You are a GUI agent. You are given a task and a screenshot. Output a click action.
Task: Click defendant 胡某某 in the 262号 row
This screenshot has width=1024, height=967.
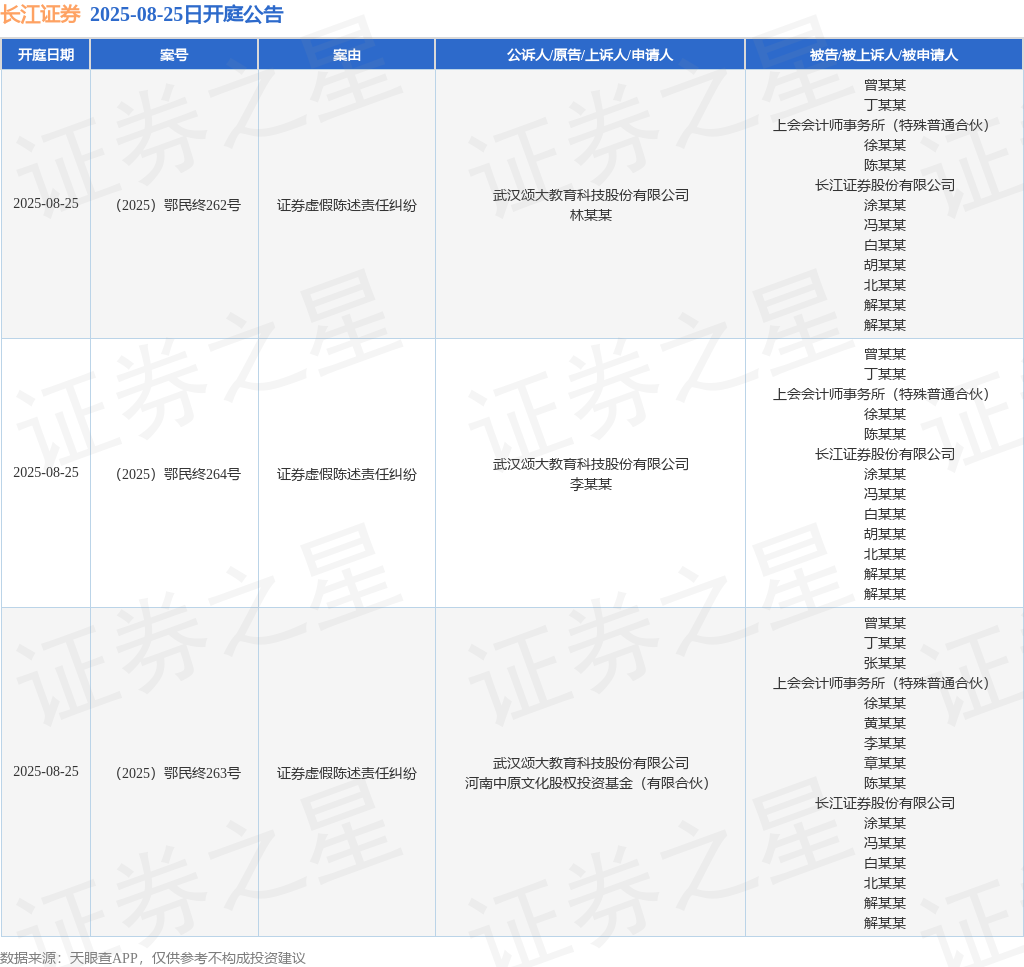click(885, 265)
